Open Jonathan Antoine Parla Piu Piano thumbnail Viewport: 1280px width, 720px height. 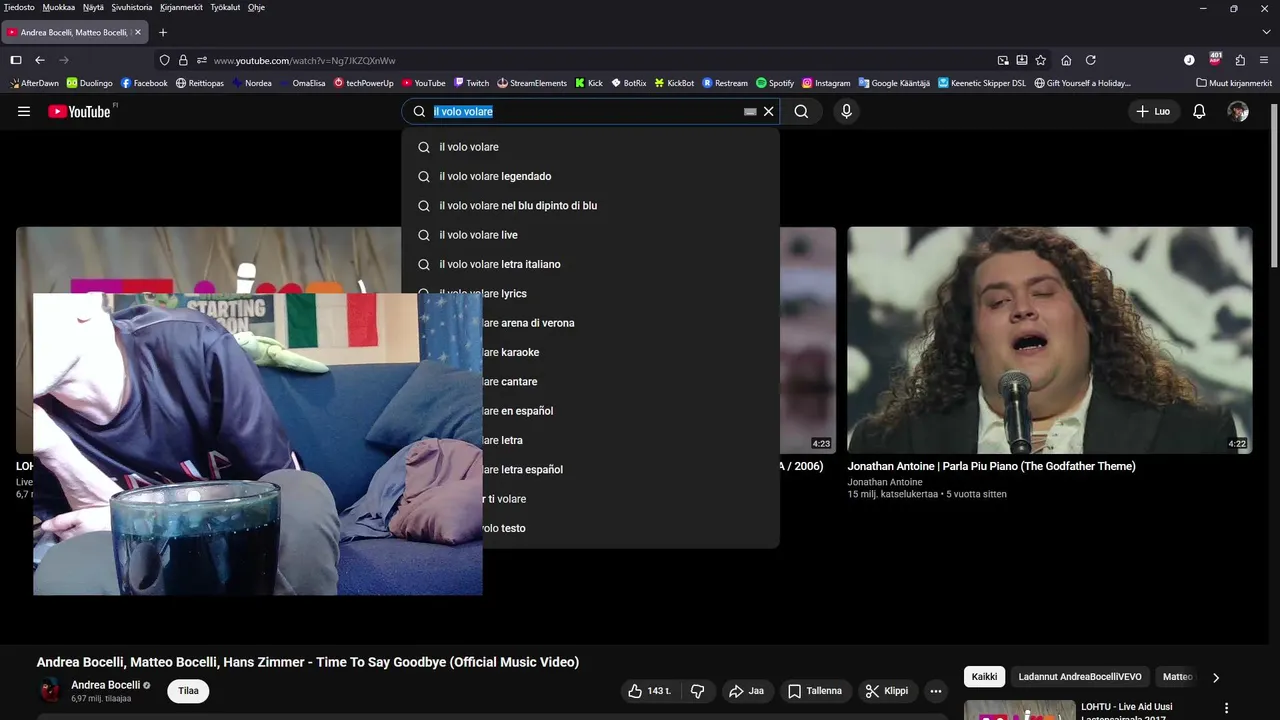click(1049, 340)
